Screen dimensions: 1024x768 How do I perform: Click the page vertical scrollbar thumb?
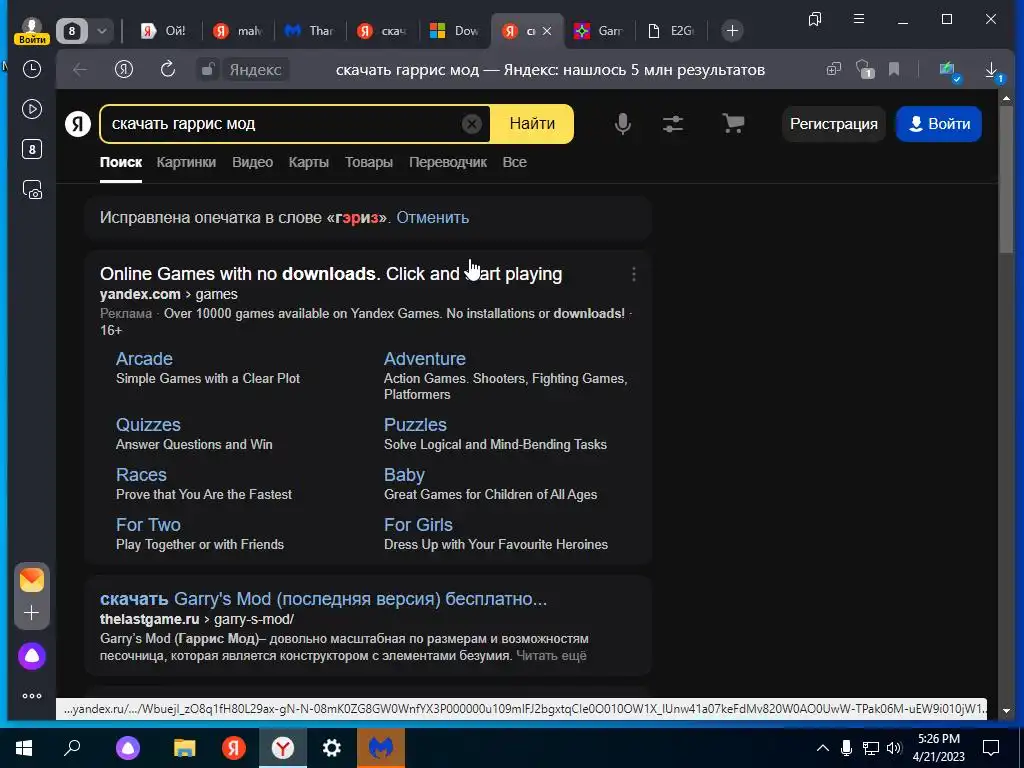(x=1006, y=180)
